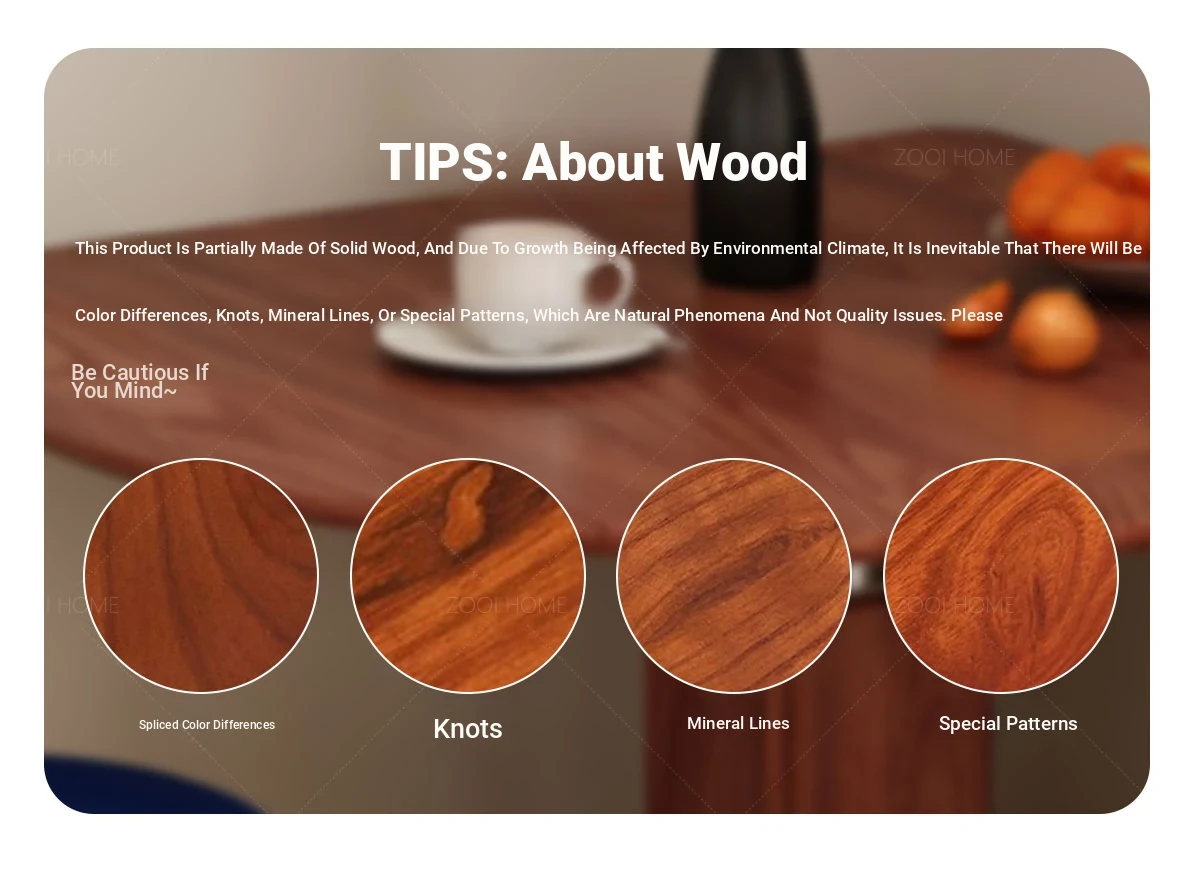The height and width of the screenshot is (879, 1200).
Task: Click the white saucer under the cup
Action: (x=522, y=343)
